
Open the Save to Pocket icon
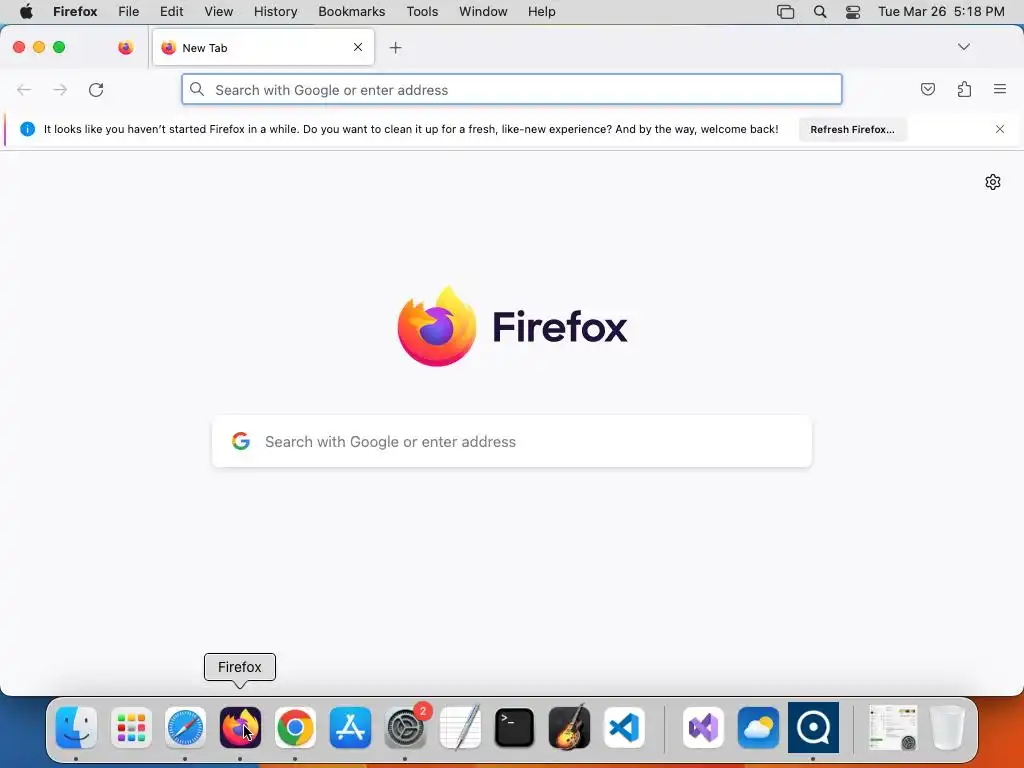(927, 89)
